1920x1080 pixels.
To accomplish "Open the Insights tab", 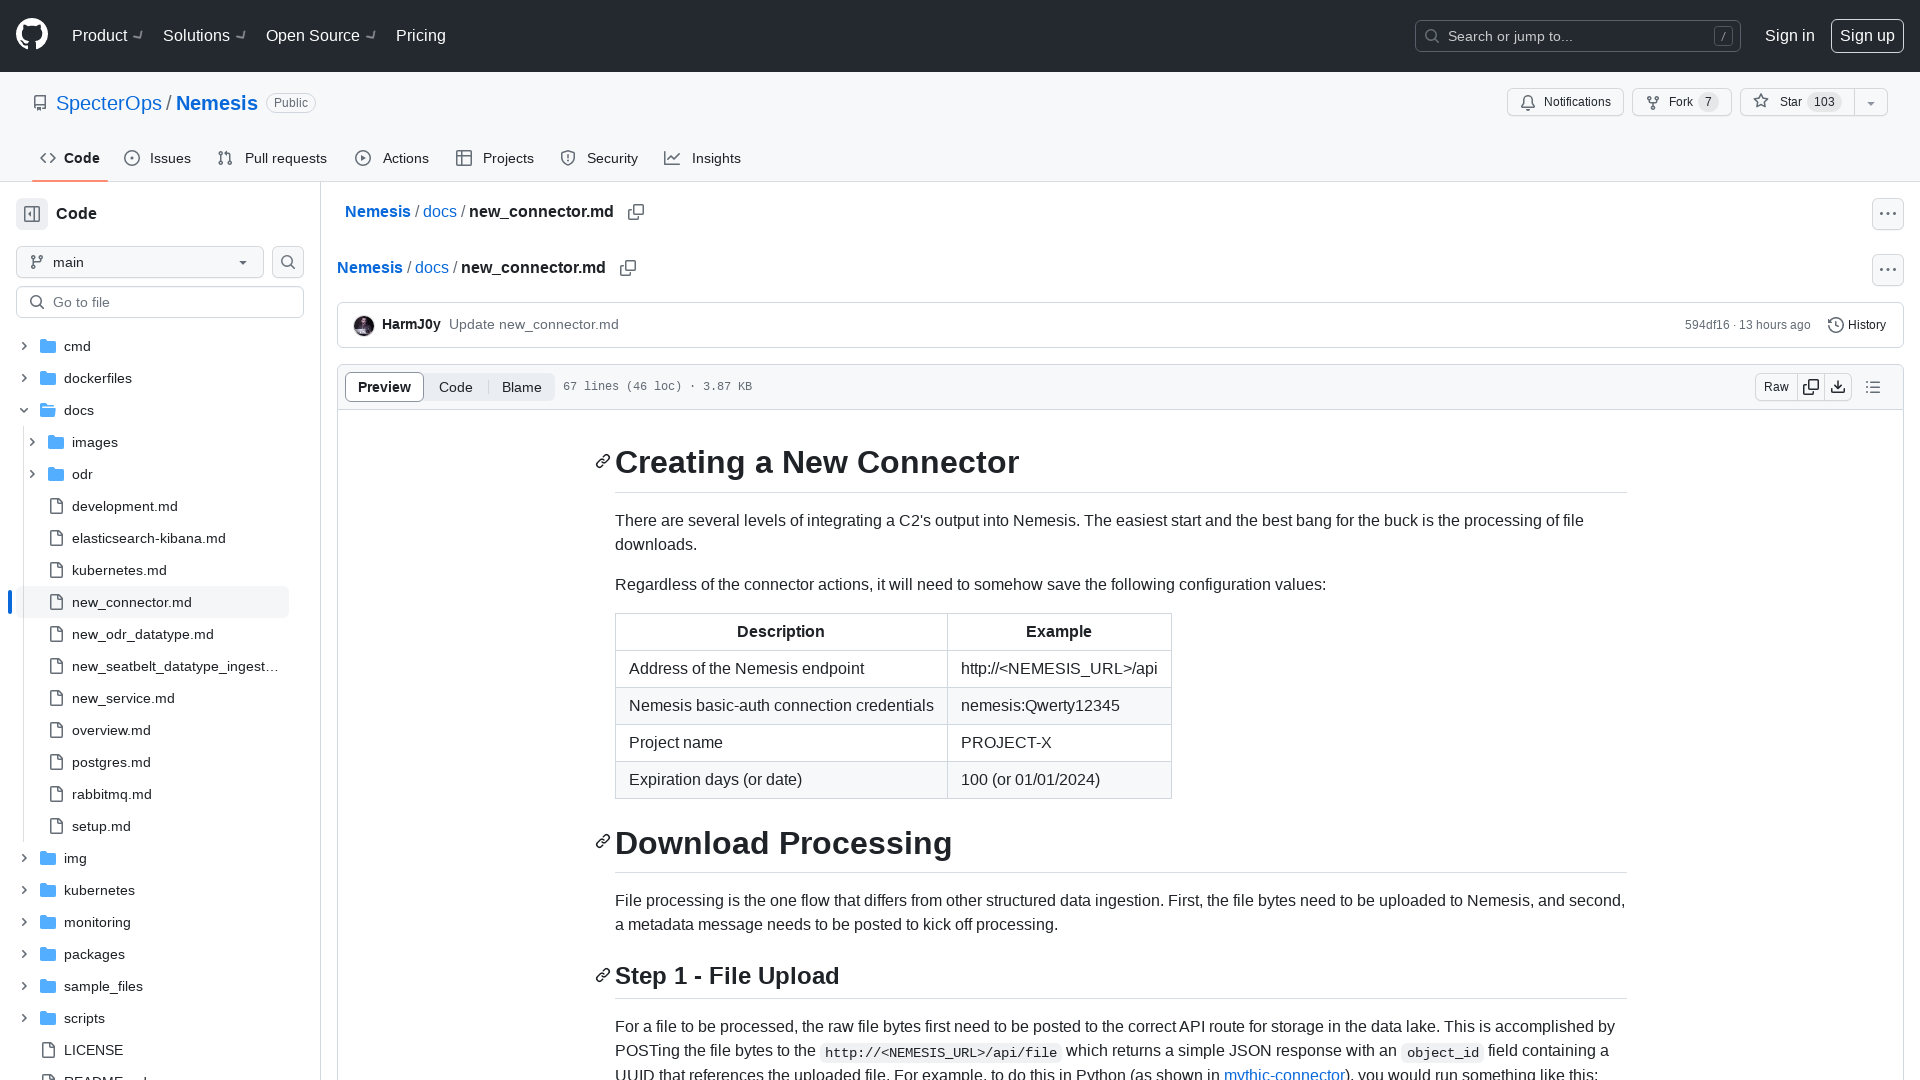I will pos(702,158).
